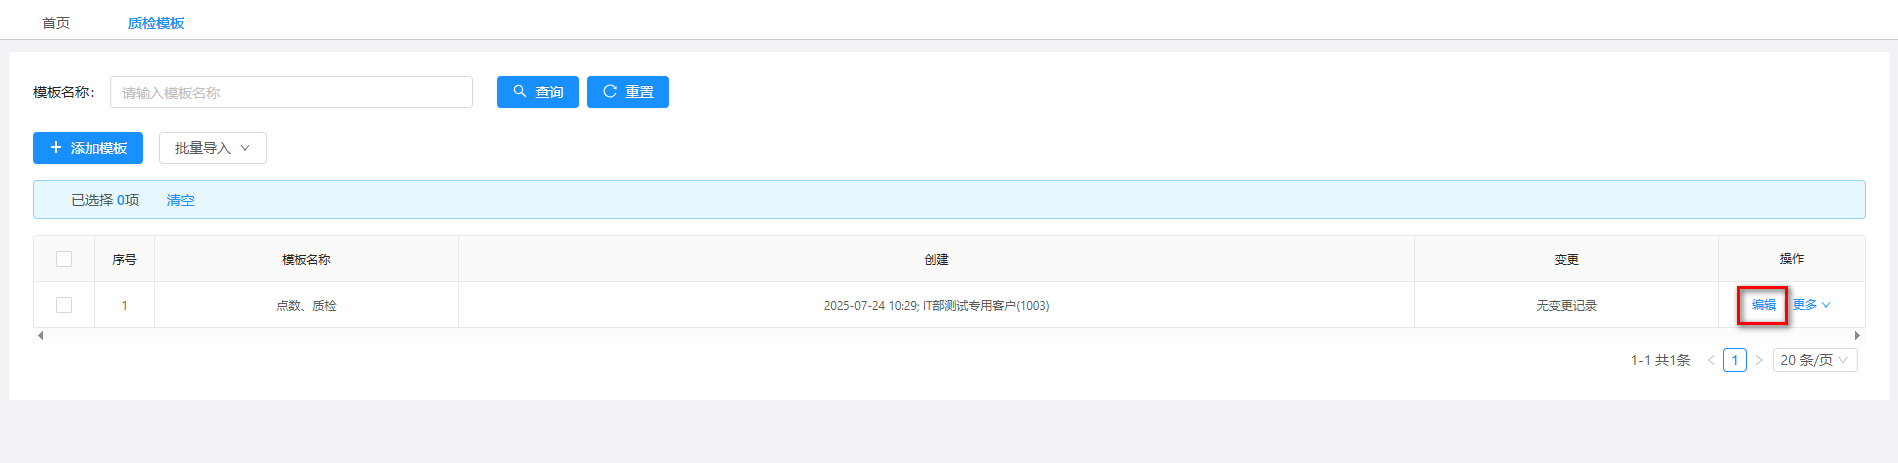Click the table's horizontal scrollbar track
Viewport: 1898px width, 463px height.
coord(948,336)
